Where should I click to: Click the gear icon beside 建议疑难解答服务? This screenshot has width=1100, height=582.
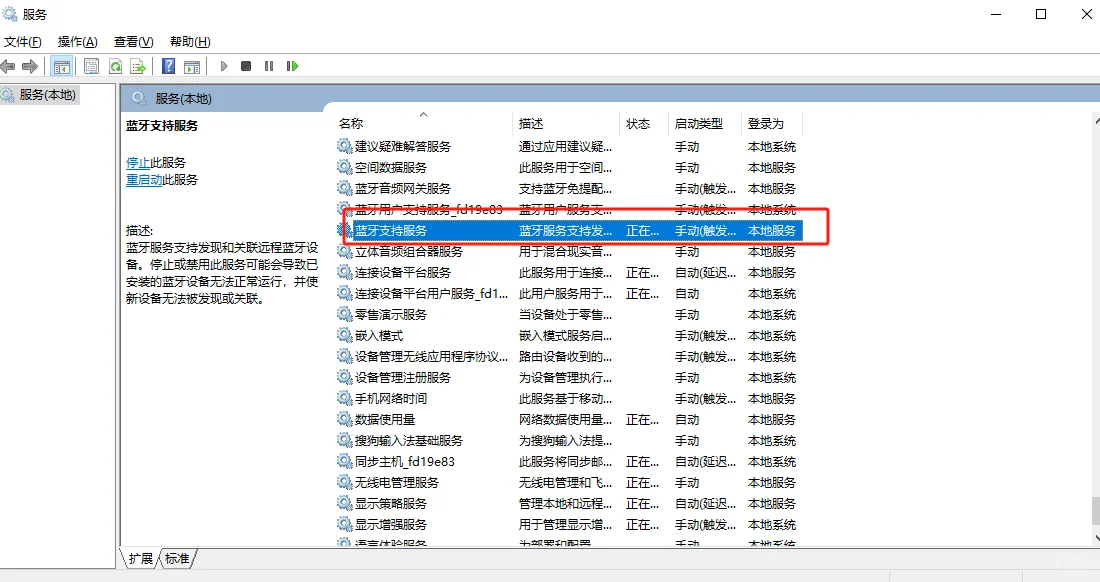pos(344,146)
